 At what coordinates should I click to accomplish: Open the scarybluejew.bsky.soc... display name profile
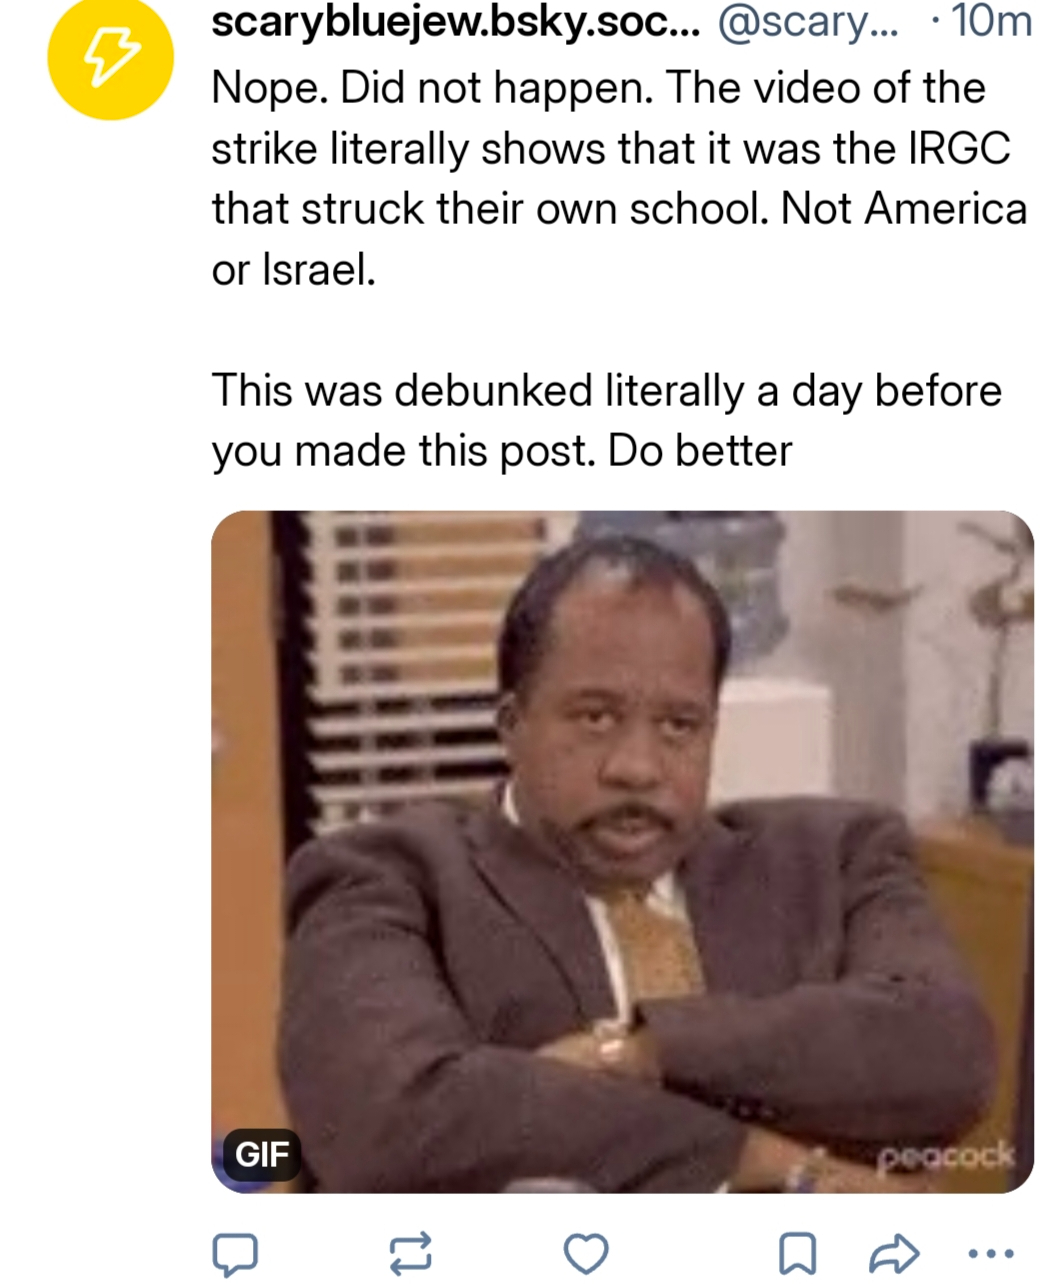coord(455,24)
